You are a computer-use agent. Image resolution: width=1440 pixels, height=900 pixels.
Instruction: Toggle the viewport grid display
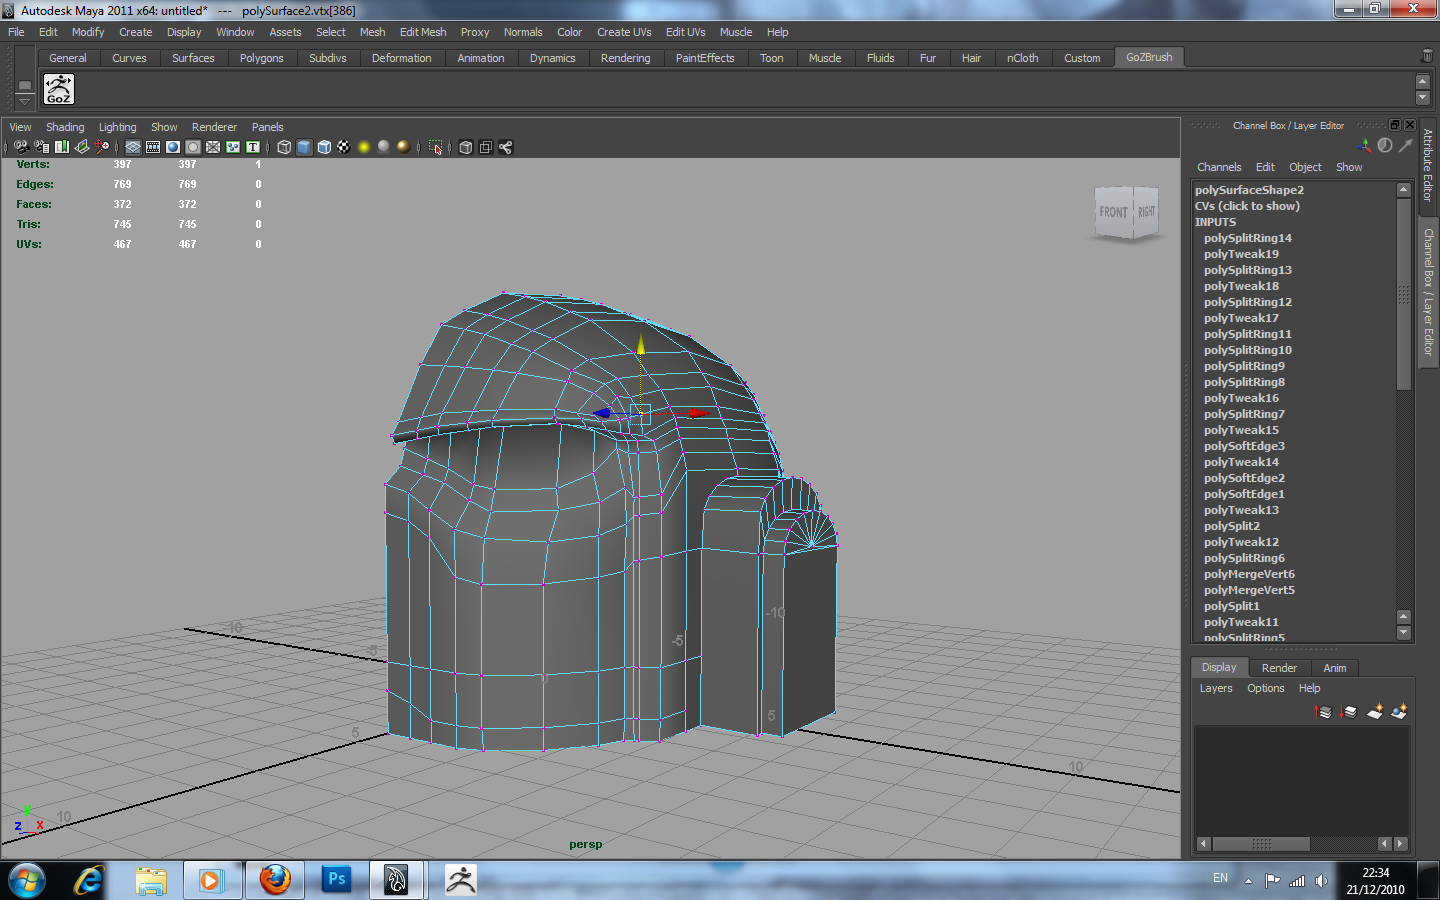133,147
